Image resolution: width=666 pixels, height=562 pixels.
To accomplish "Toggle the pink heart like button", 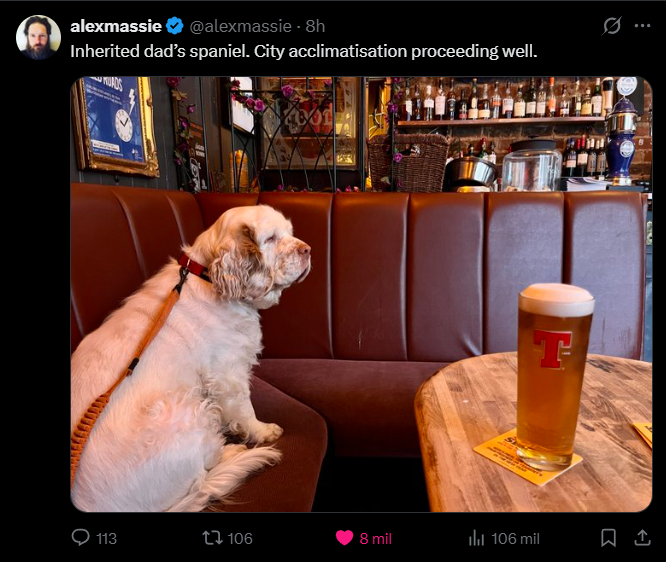I will 344,538.
